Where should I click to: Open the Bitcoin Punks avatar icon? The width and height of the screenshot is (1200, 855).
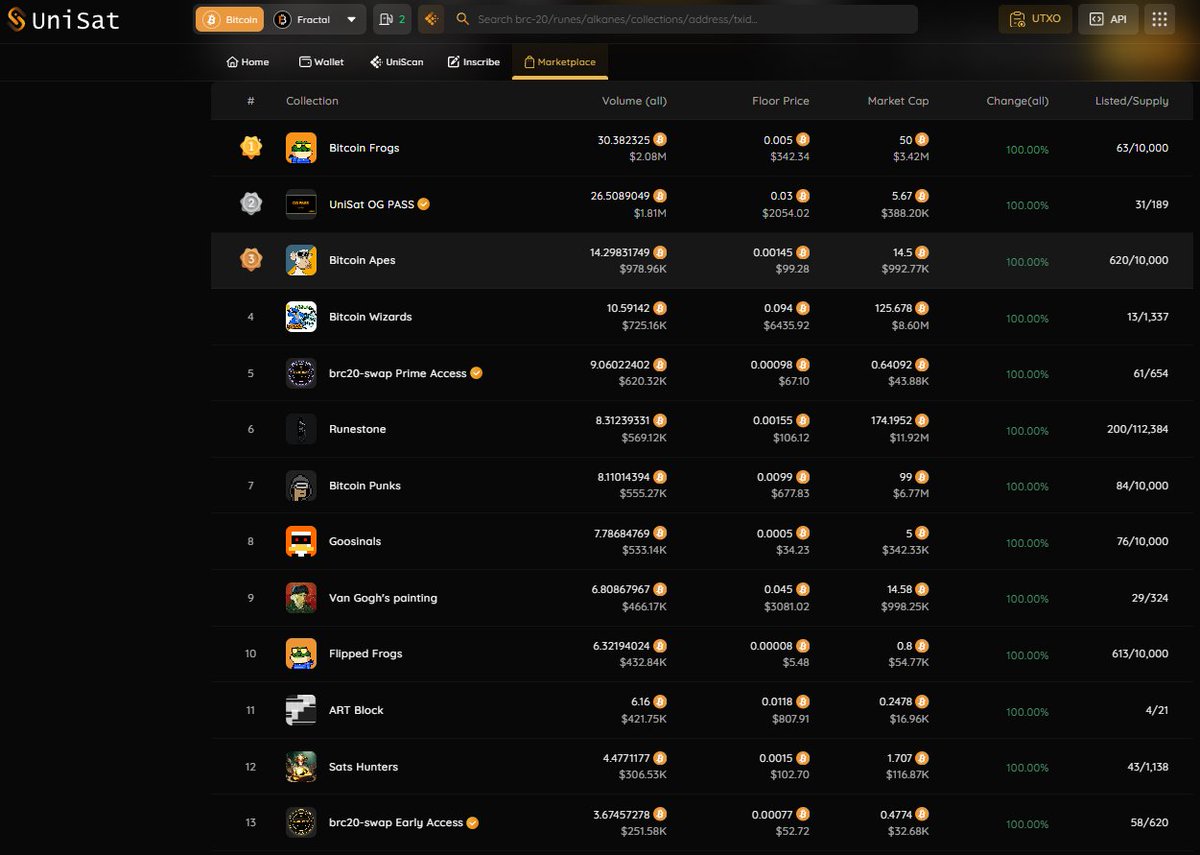click(x=301, y=486)
